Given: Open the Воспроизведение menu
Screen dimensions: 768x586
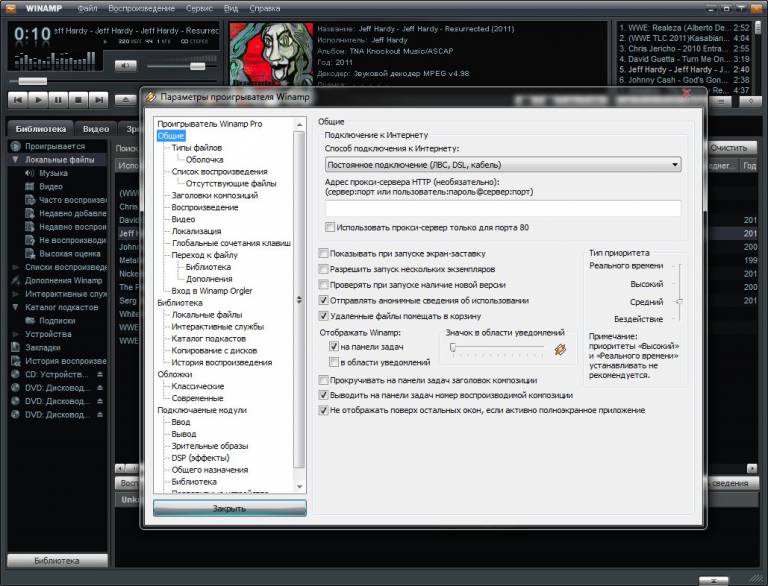Looking at the screenshot, I should pos(141,8).
